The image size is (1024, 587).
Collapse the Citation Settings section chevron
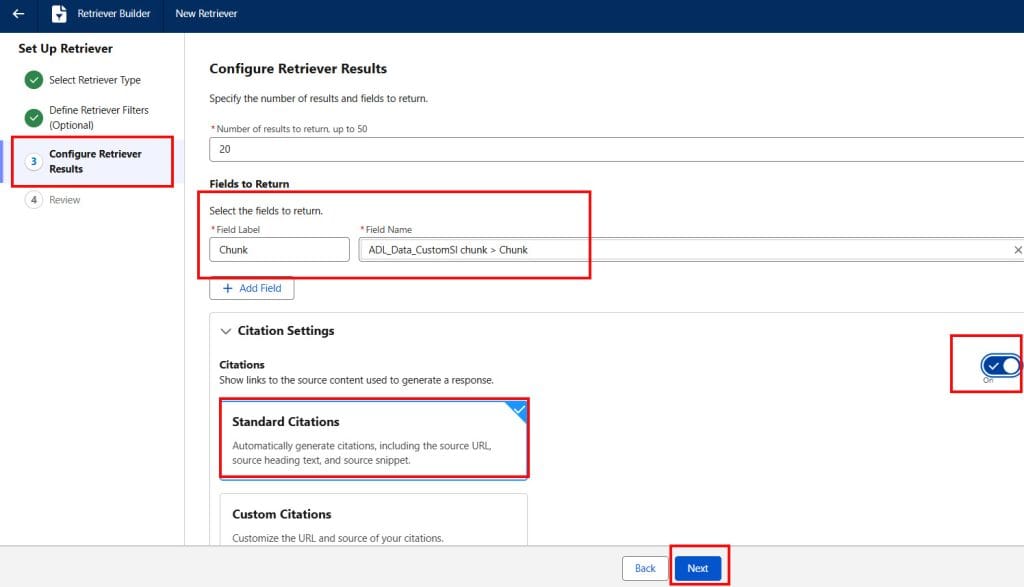coord(226,331)
